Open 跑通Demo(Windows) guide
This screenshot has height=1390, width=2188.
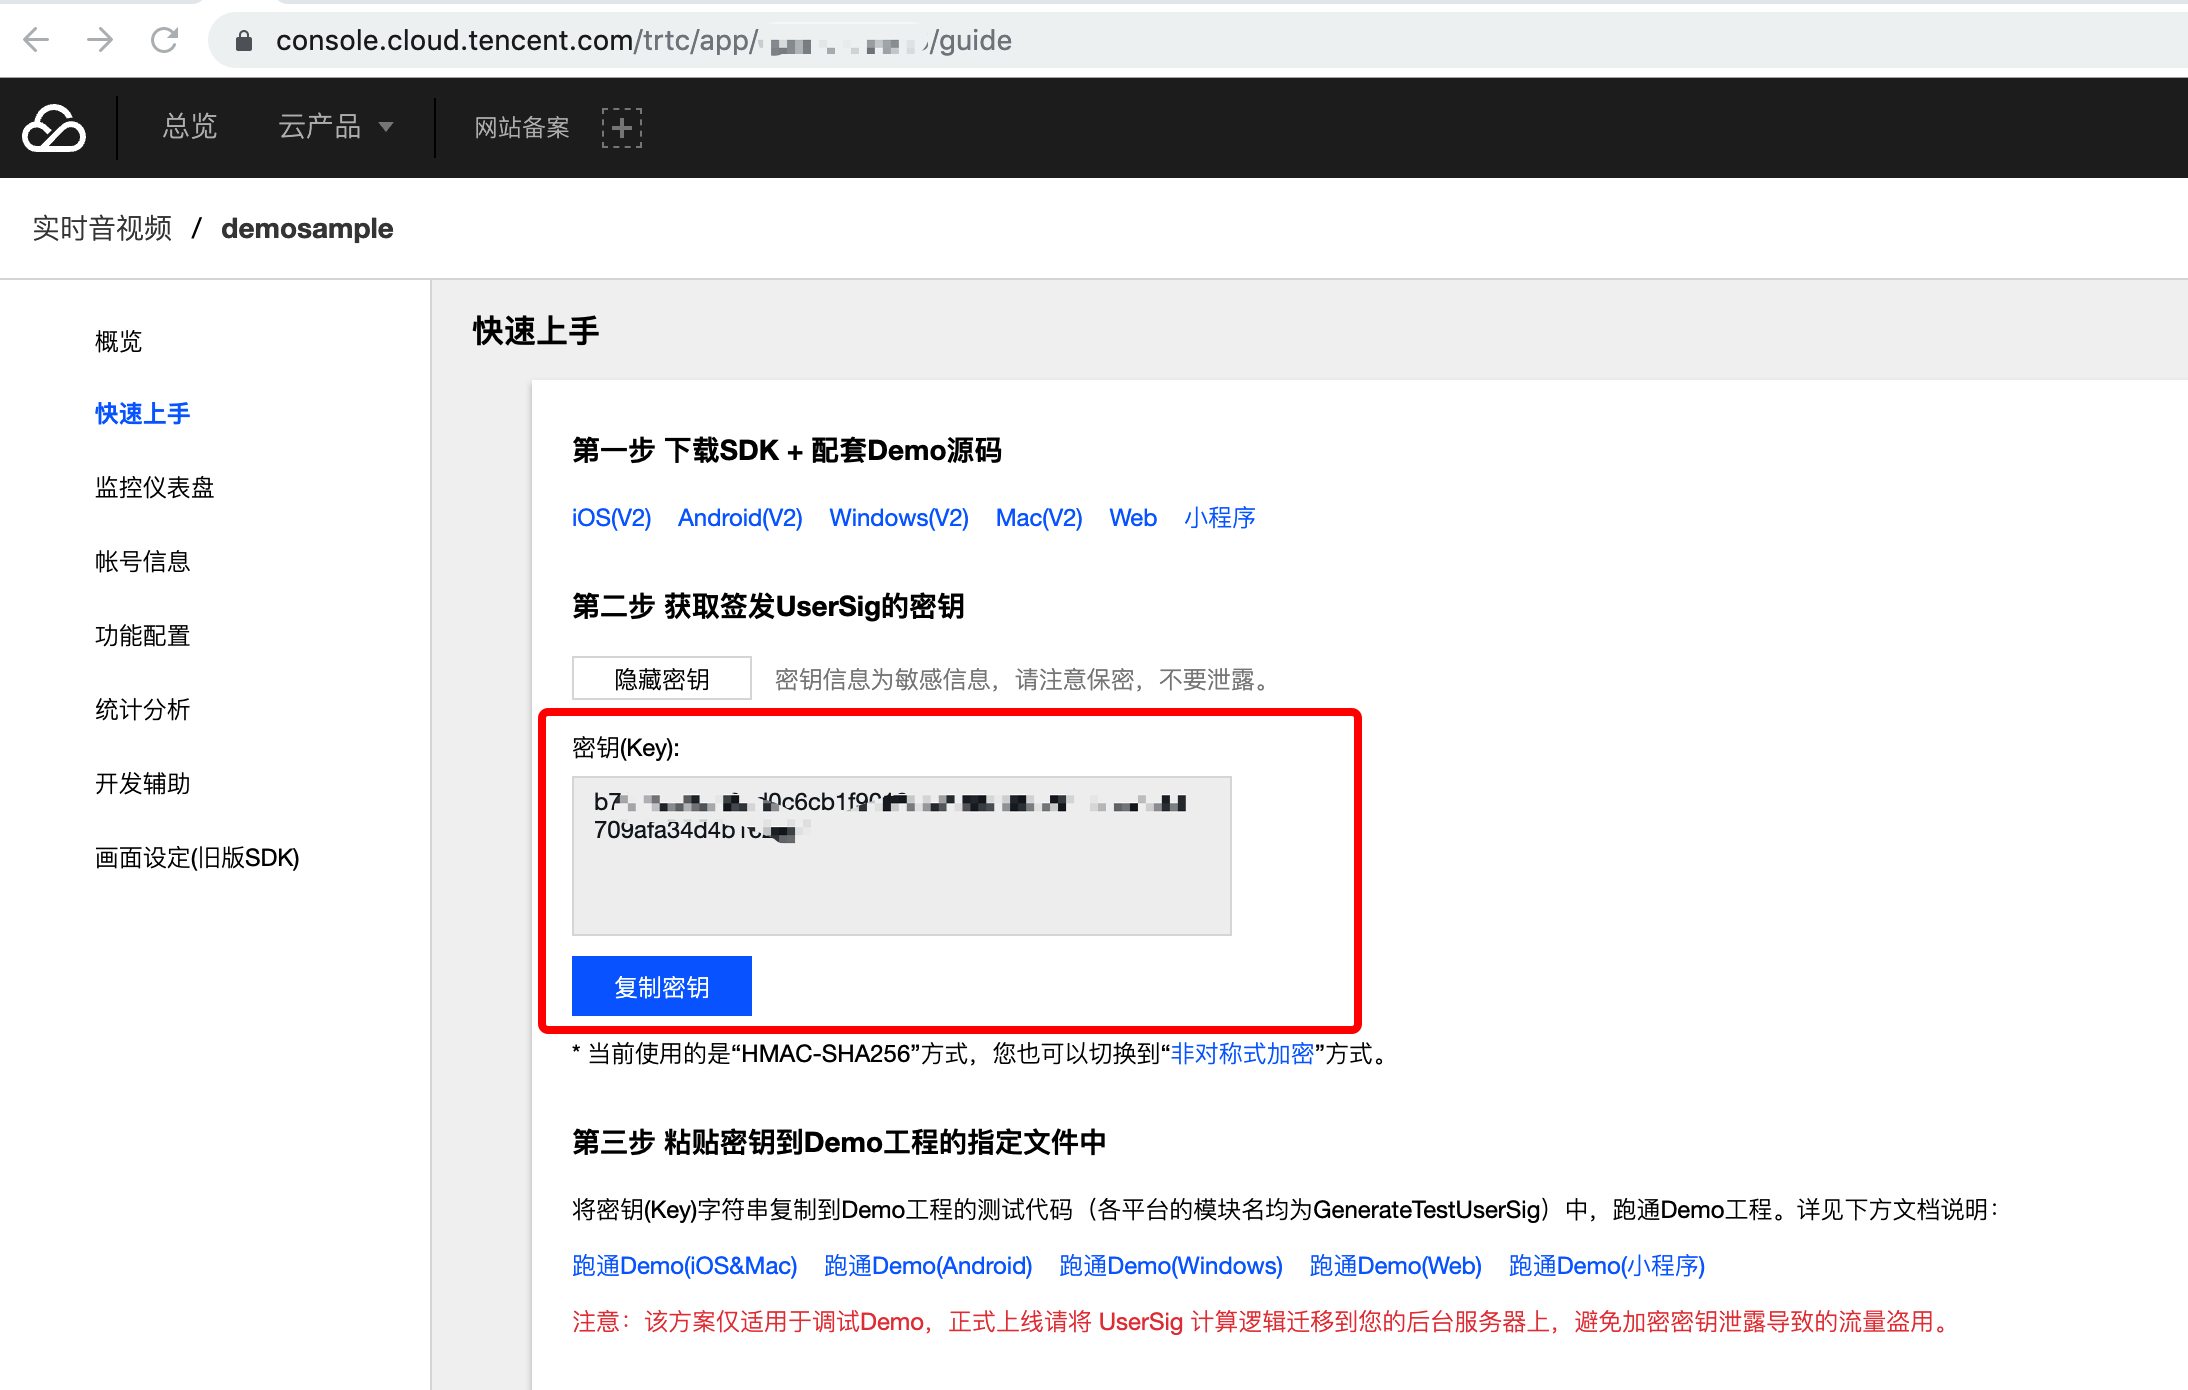1171,1266
